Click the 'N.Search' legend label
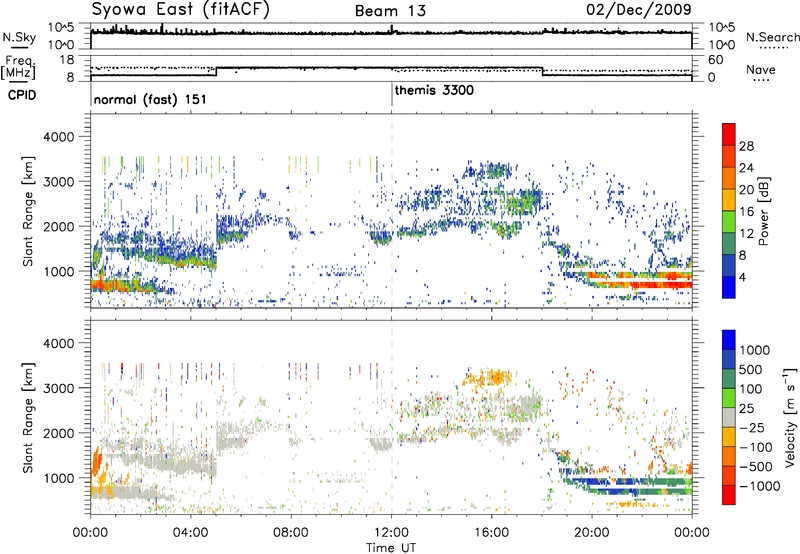Image resolution: width=800 pixels, height=554 pixels. 772,37
